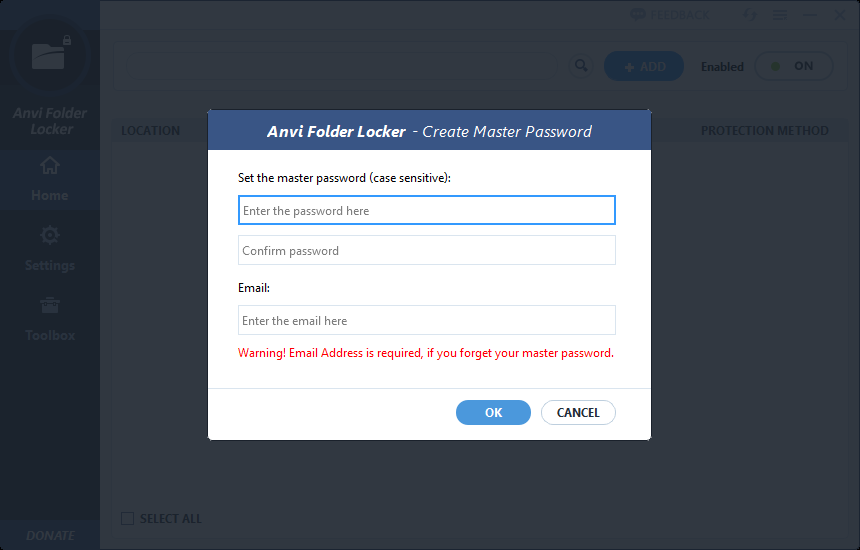Click OK to create master password
This screenshot has width=860, height=550.
coord(493,412)
